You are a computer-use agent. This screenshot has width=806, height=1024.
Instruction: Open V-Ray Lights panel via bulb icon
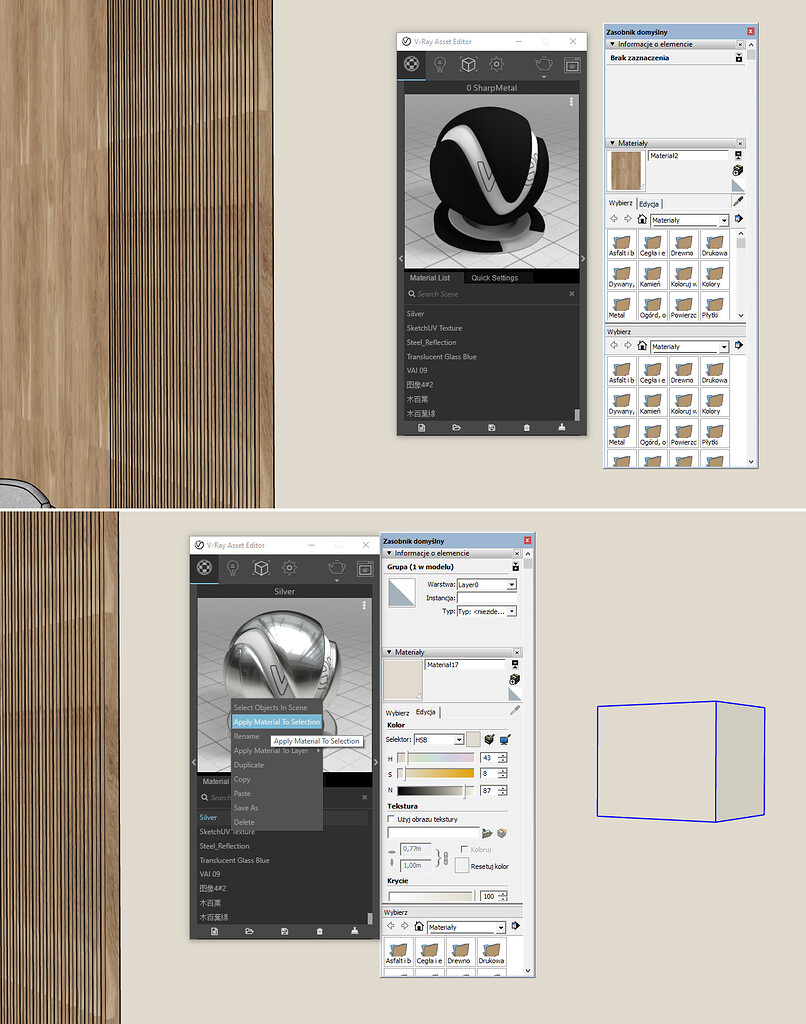440,65
